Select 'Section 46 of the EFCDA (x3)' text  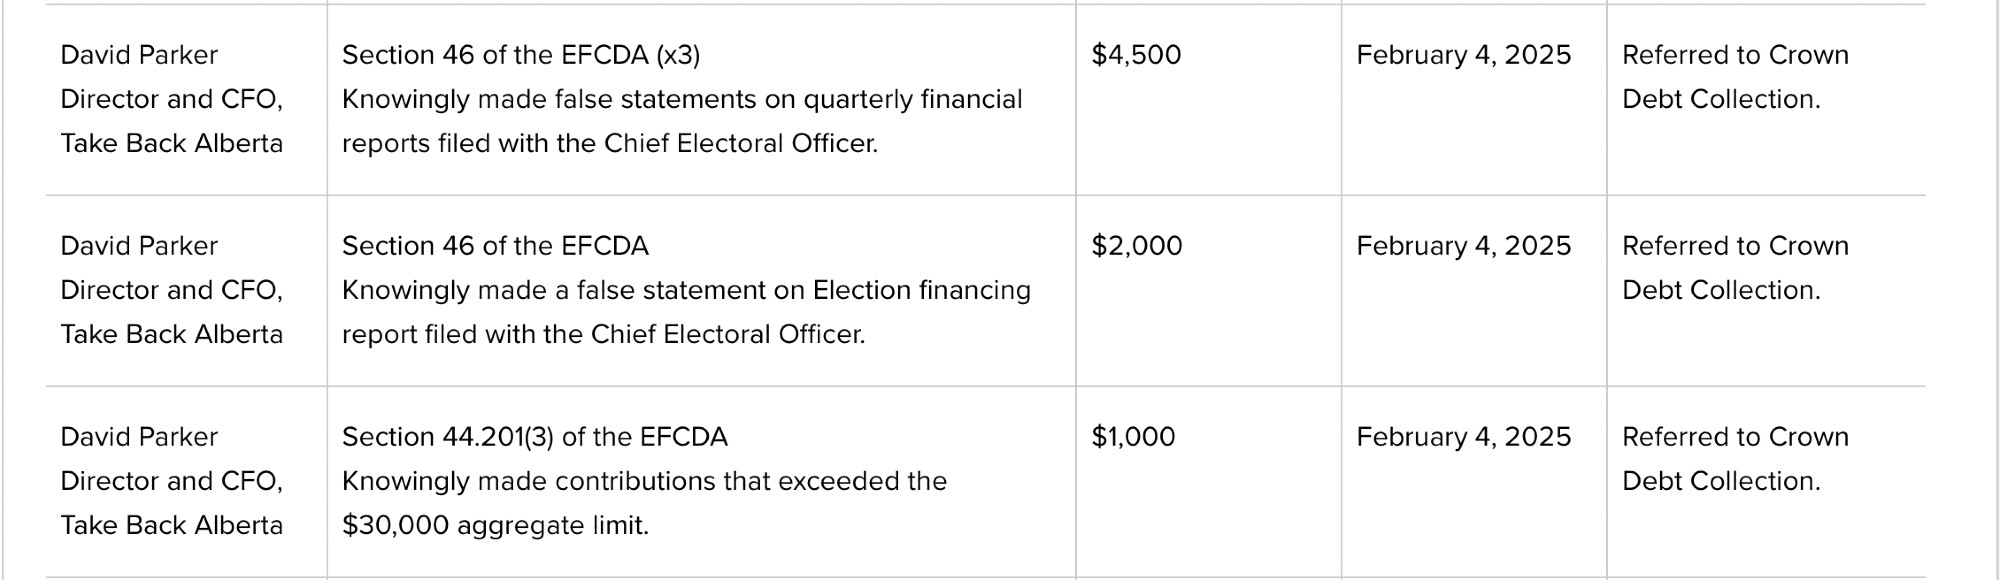coord(521,55)
